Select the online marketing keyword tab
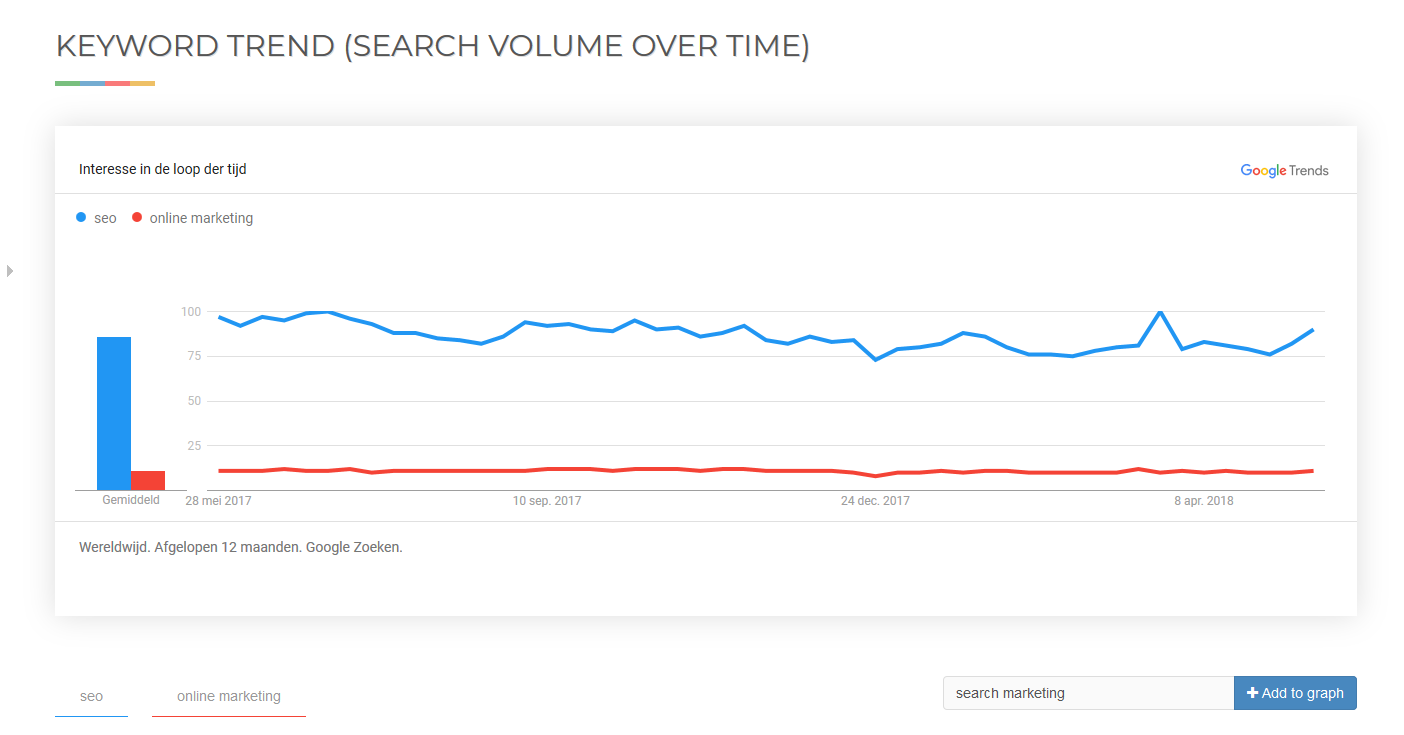The height and width of the screenshot is (735, 1404). 229,696
